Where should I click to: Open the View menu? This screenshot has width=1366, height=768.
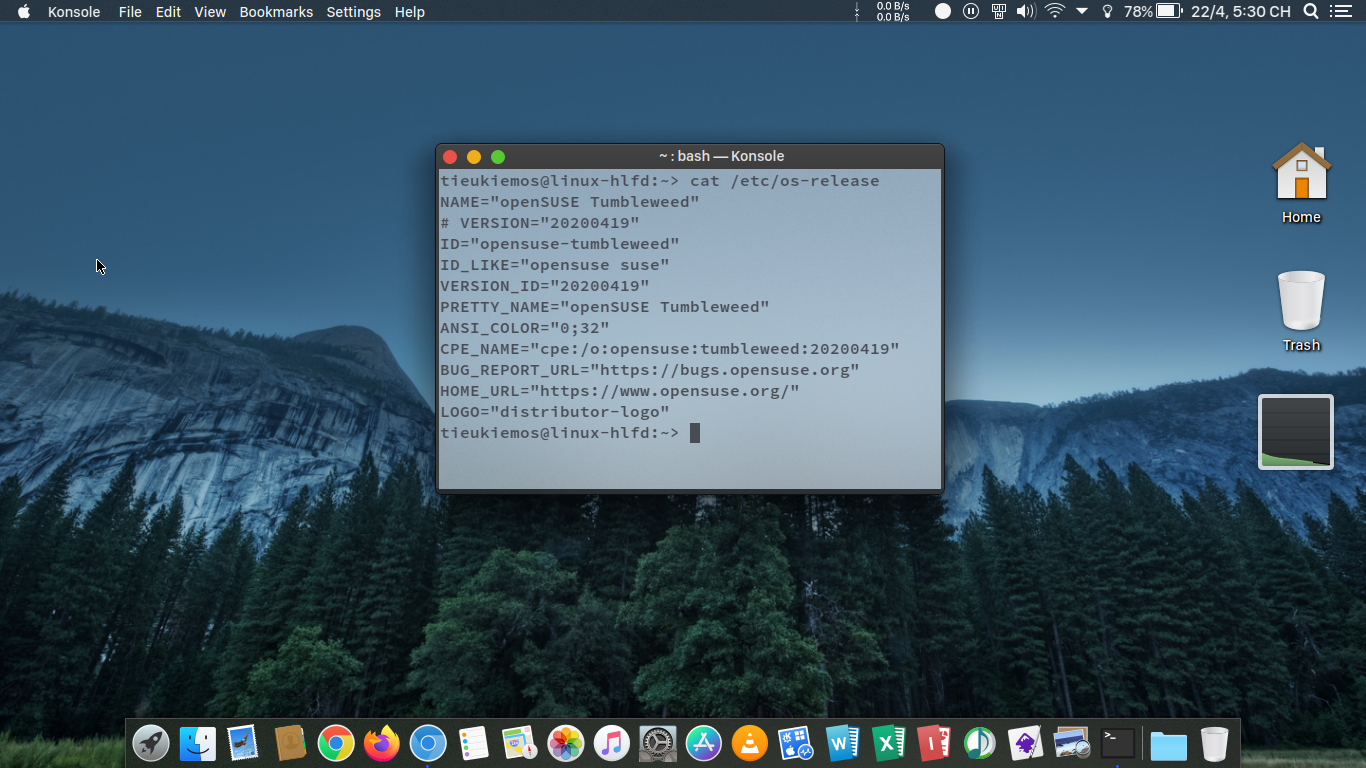[210, 12]
